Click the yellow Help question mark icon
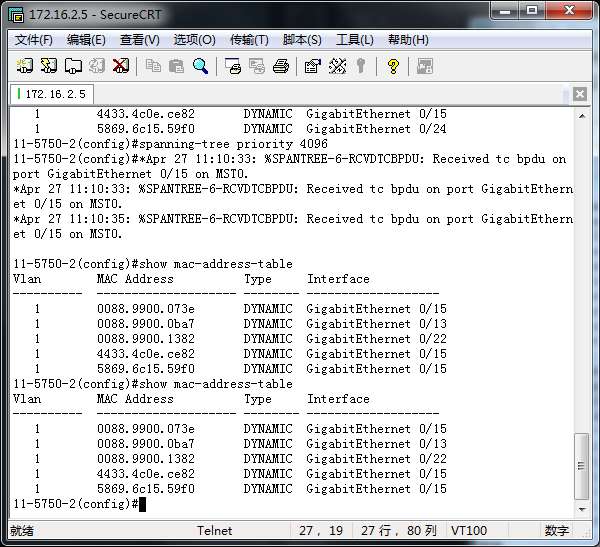 tap(393, 66)
